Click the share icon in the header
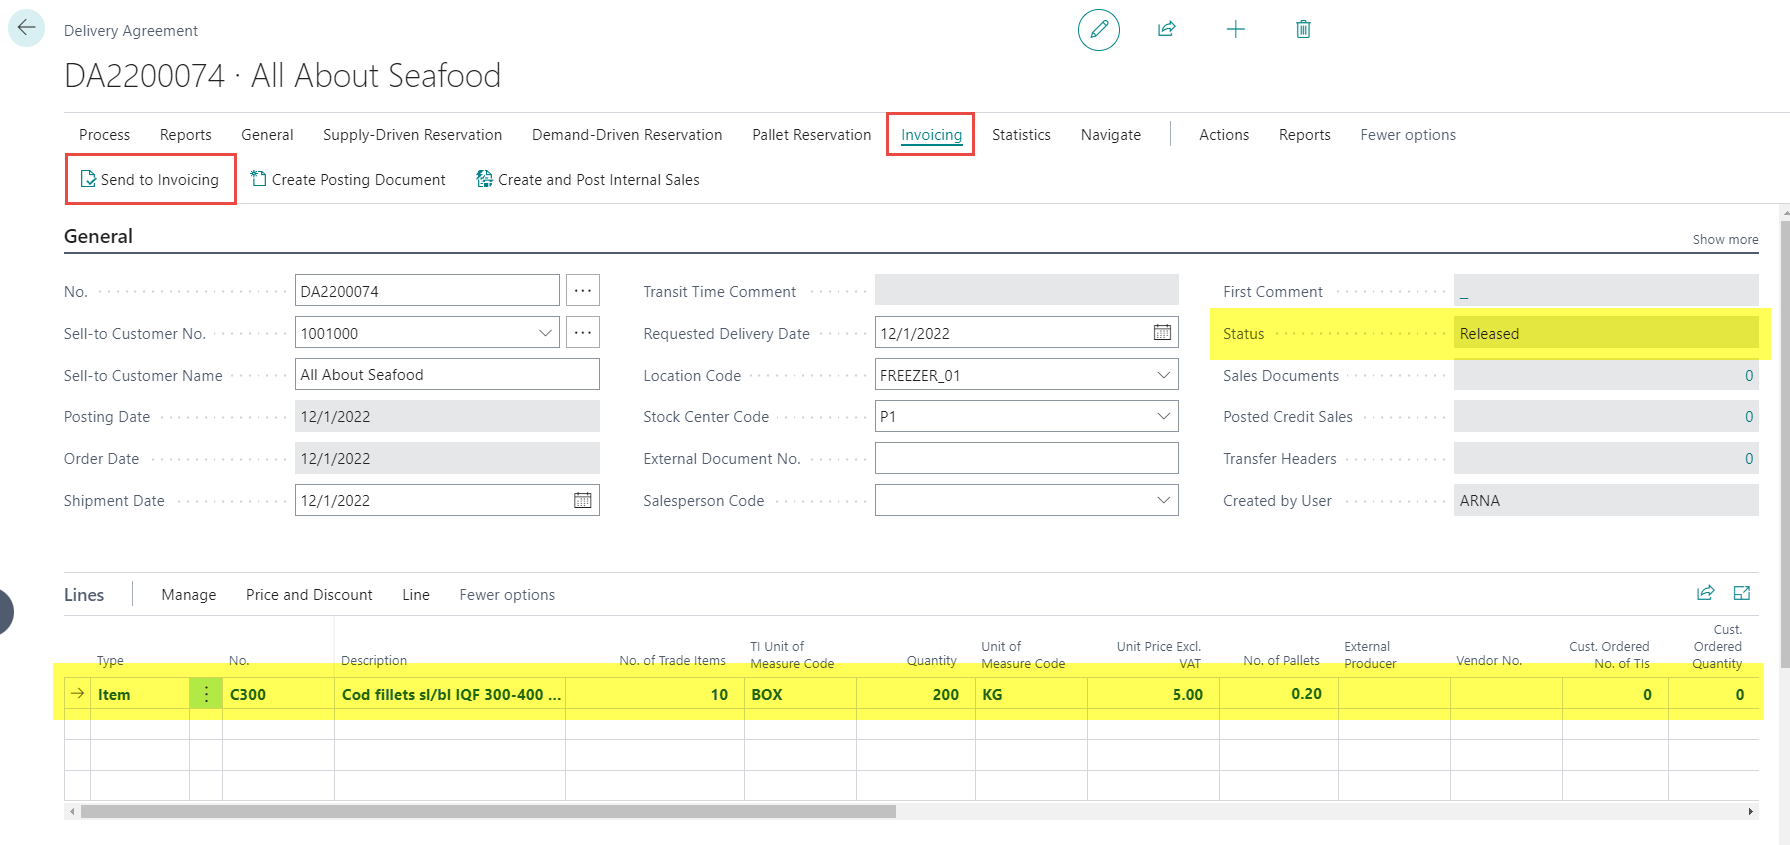Image resolution: width=1790 pixels, height=845 pixels. (1166, 30)
